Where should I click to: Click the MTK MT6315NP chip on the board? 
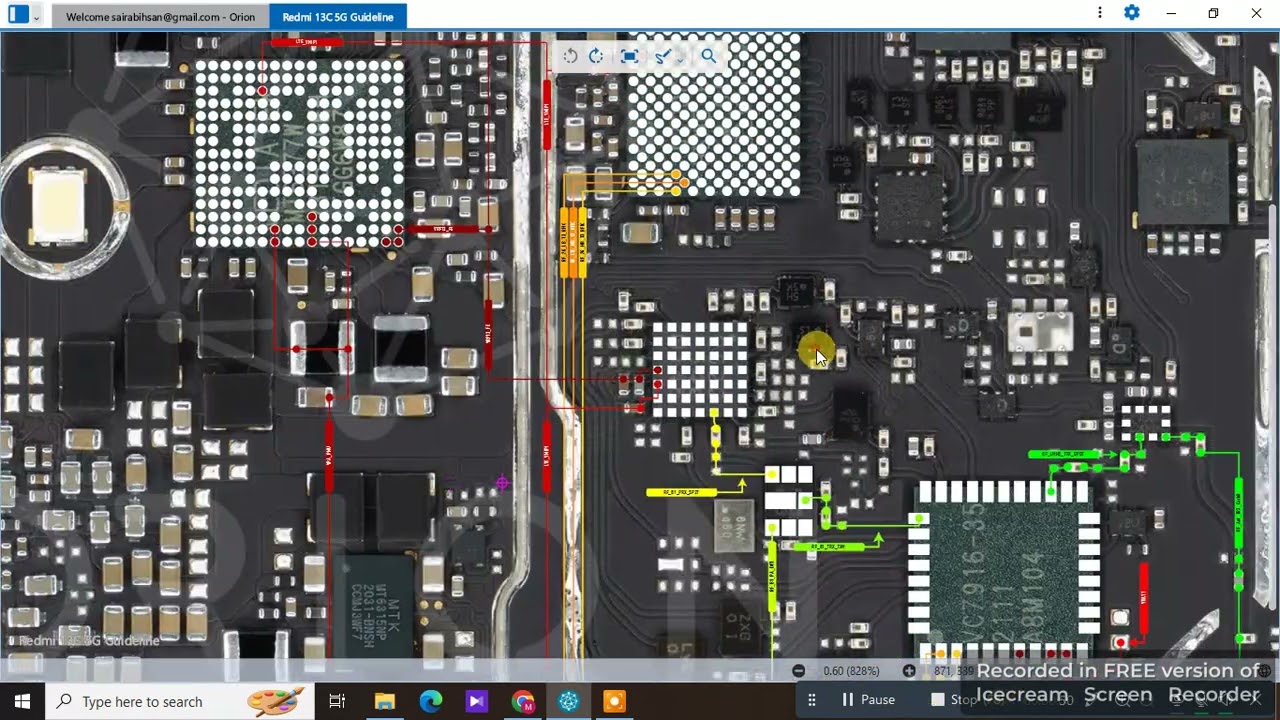coord(378,606)
